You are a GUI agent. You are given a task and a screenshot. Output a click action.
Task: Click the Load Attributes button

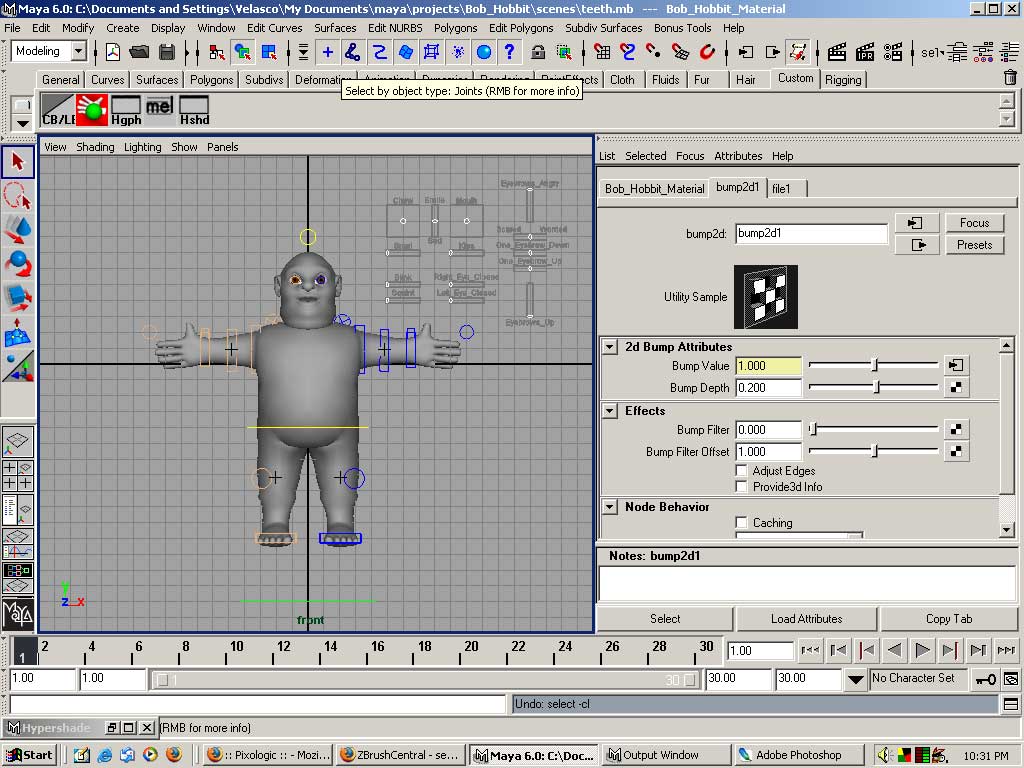tap(806, 619)
